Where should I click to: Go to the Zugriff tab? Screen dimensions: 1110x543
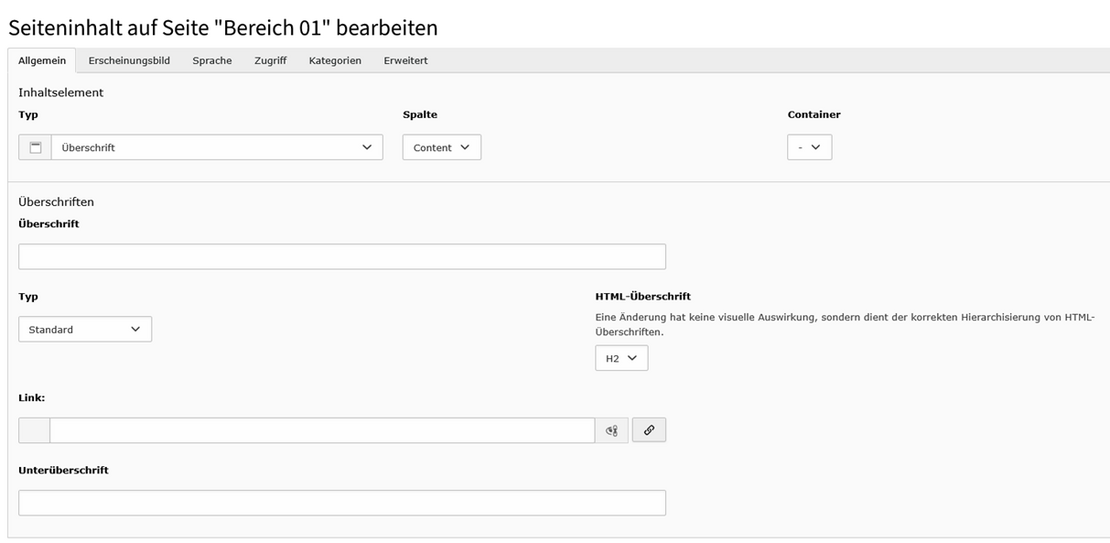click(270, 61)
